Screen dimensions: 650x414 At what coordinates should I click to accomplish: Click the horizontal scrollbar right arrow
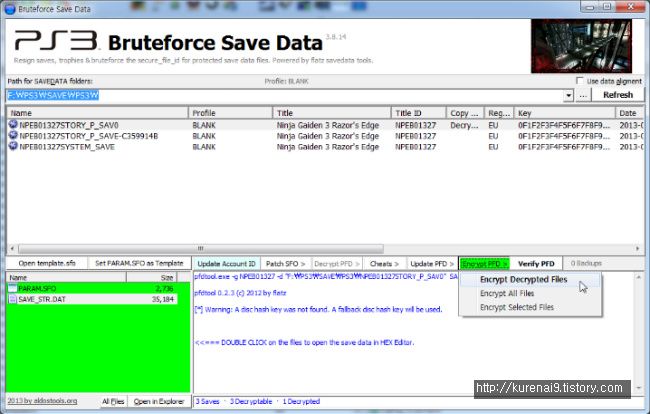coord(638,248)
